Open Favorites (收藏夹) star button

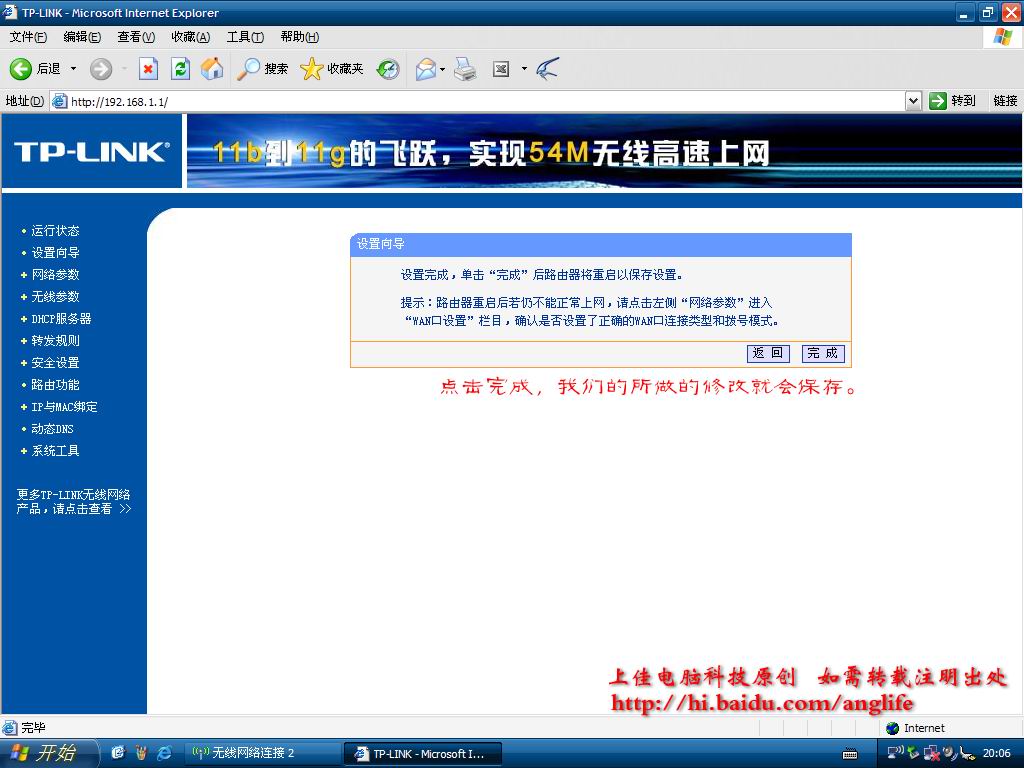click(332, 69)
